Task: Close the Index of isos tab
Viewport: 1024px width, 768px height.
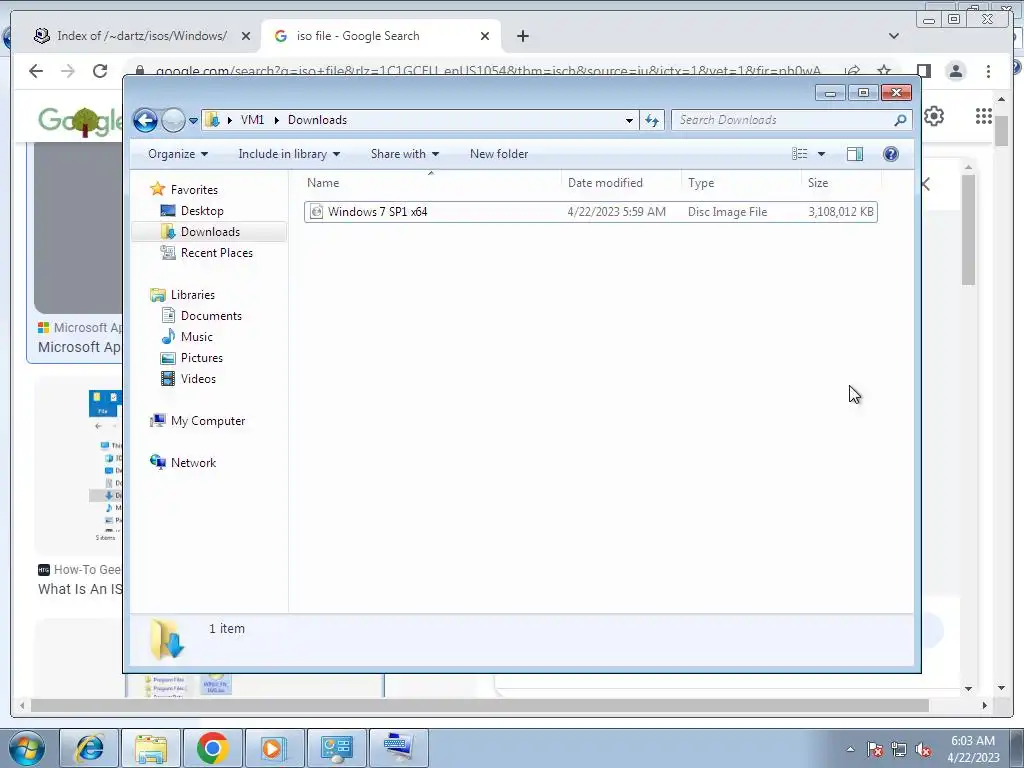Action: click(246, 36)
